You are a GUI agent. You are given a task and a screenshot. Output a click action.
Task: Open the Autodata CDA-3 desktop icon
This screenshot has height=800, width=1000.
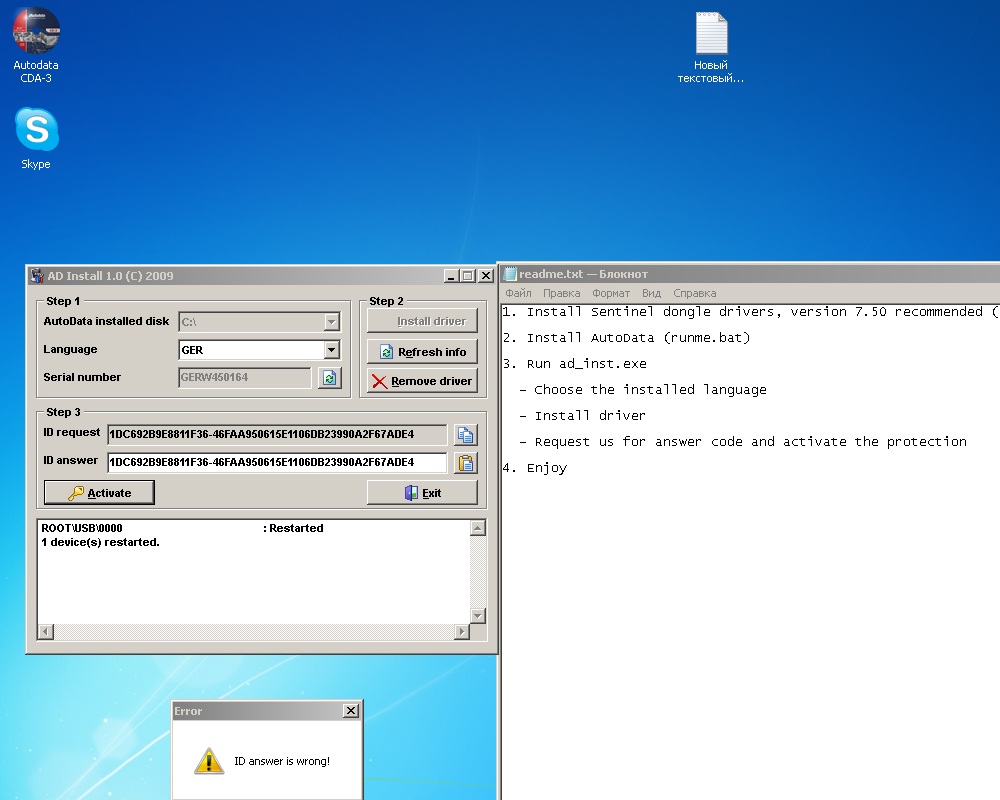(36, 45)
